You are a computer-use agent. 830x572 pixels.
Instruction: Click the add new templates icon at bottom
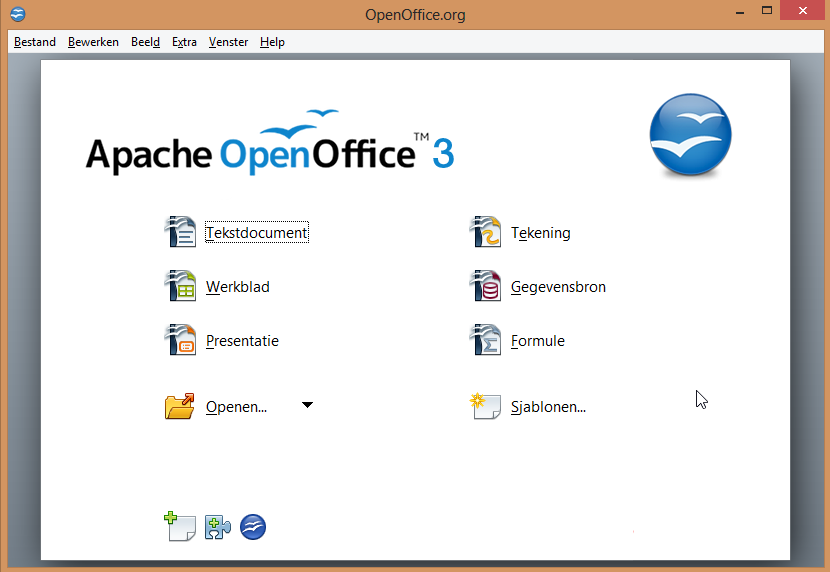[180, 526]
